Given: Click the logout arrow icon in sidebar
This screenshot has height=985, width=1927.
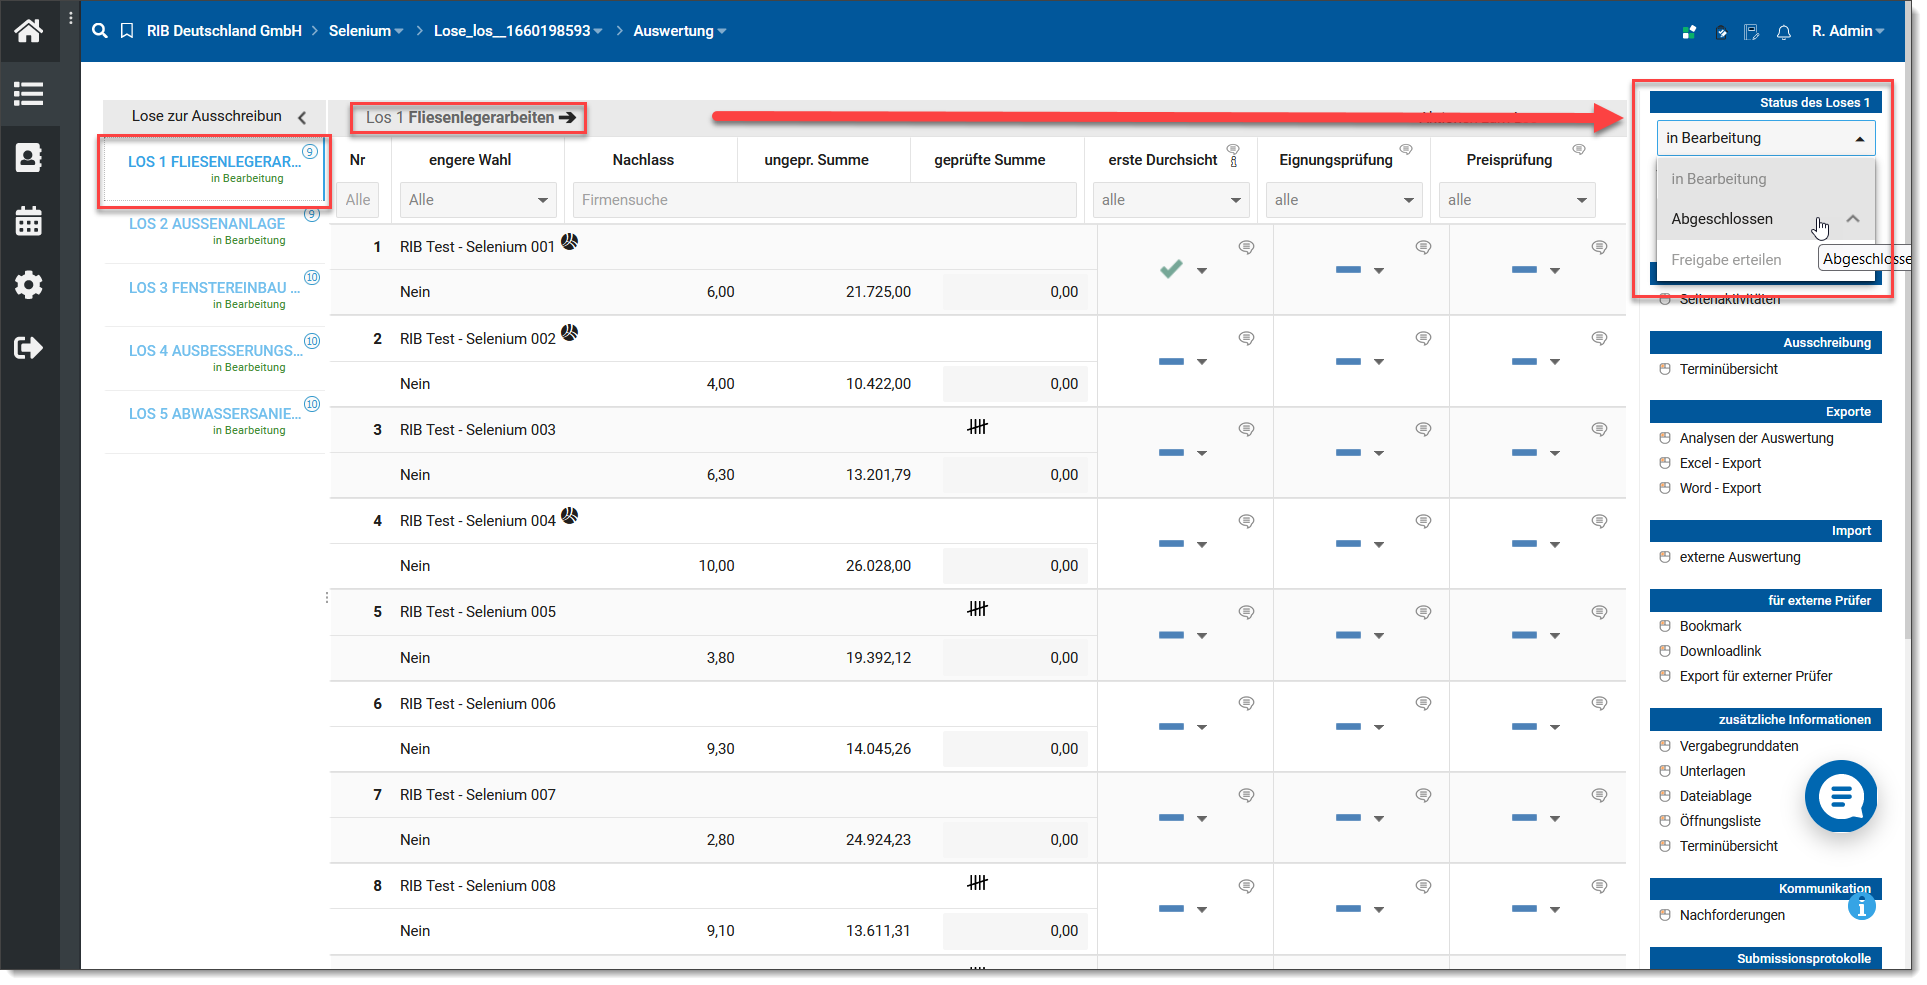Looking at the screenshot, I should point(28,348).
